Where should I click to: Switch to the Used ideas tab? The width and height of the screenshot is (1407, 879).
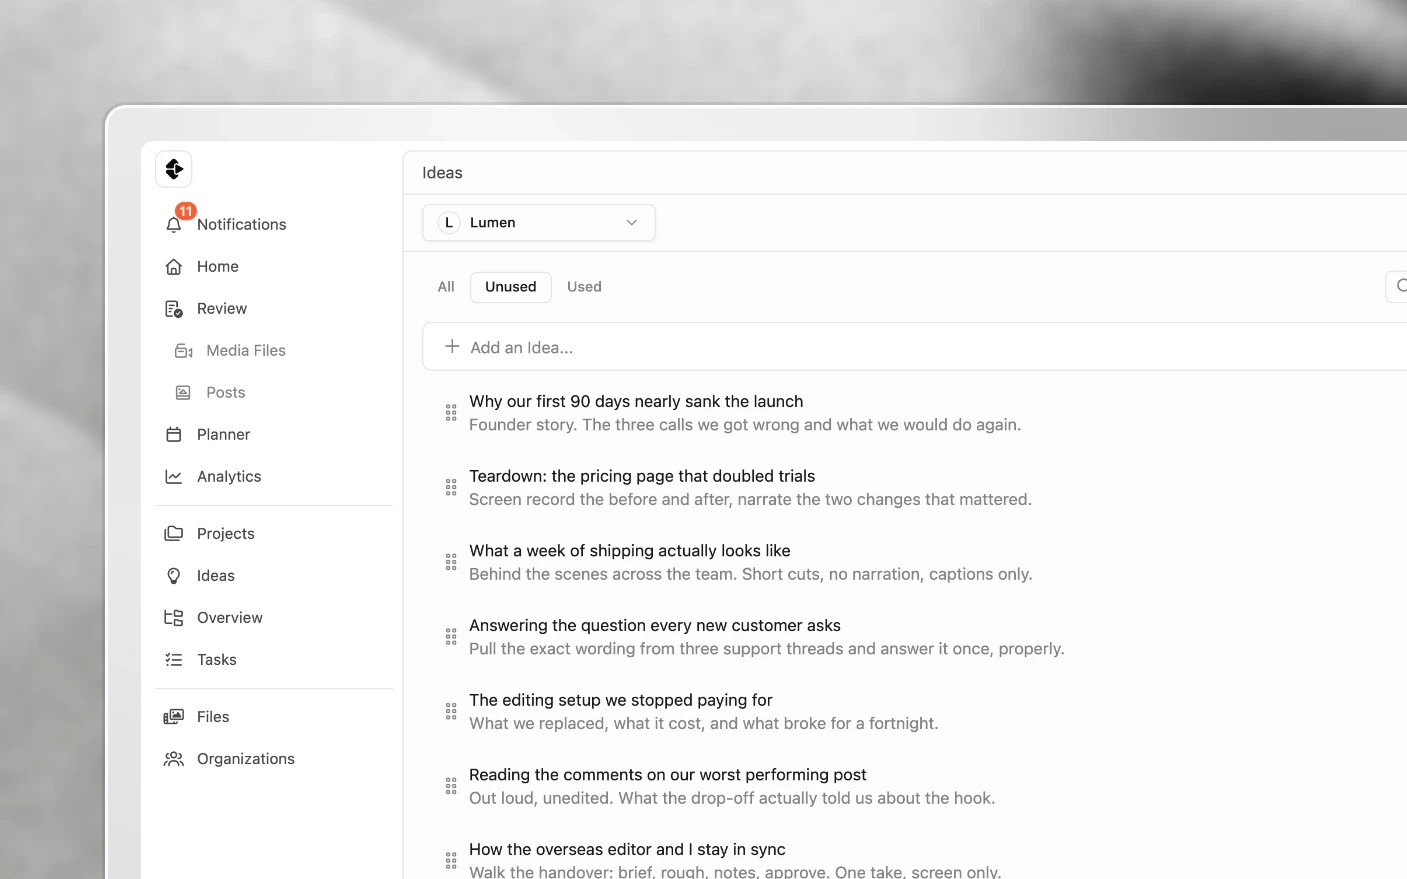[x=584, y=287]
